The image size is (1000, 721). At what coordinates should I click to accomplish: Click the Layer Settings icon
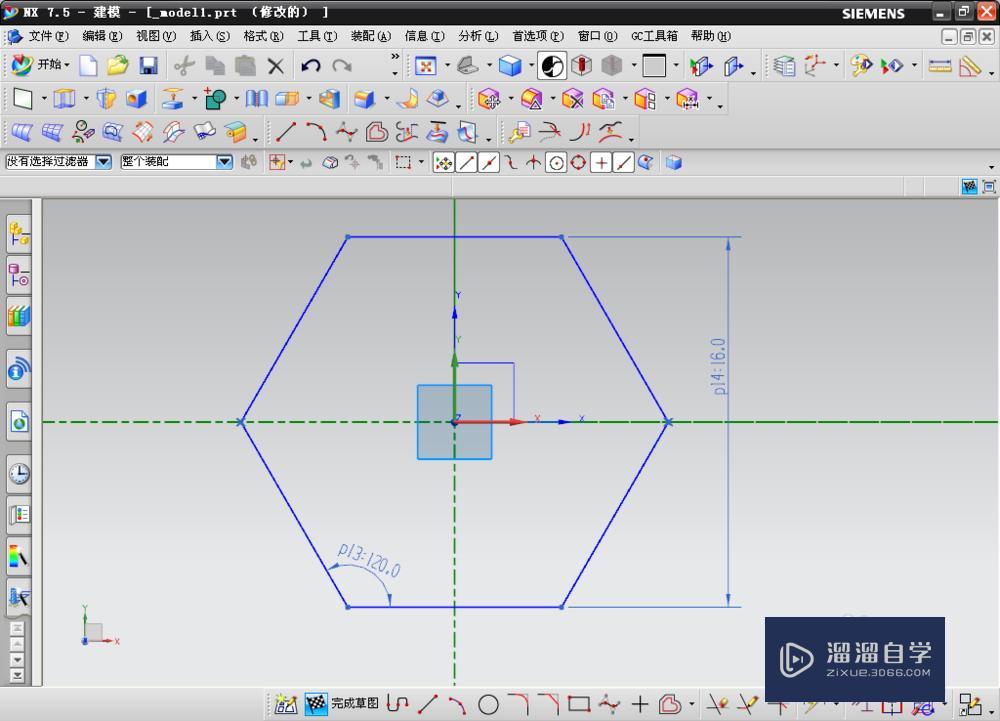coord(784,65)
